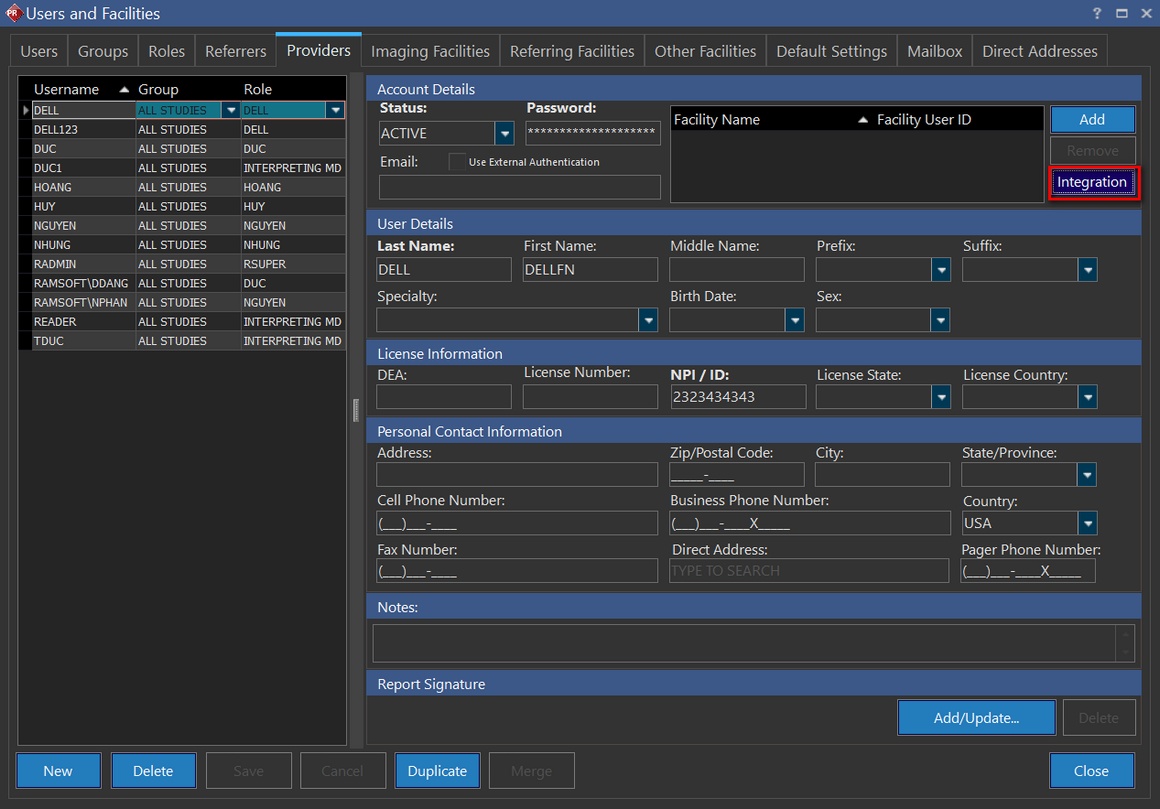The width and height of the screenshot is (1160, 809).
Task: Expand the Specialty dropdown
Action: click(648, 320)
